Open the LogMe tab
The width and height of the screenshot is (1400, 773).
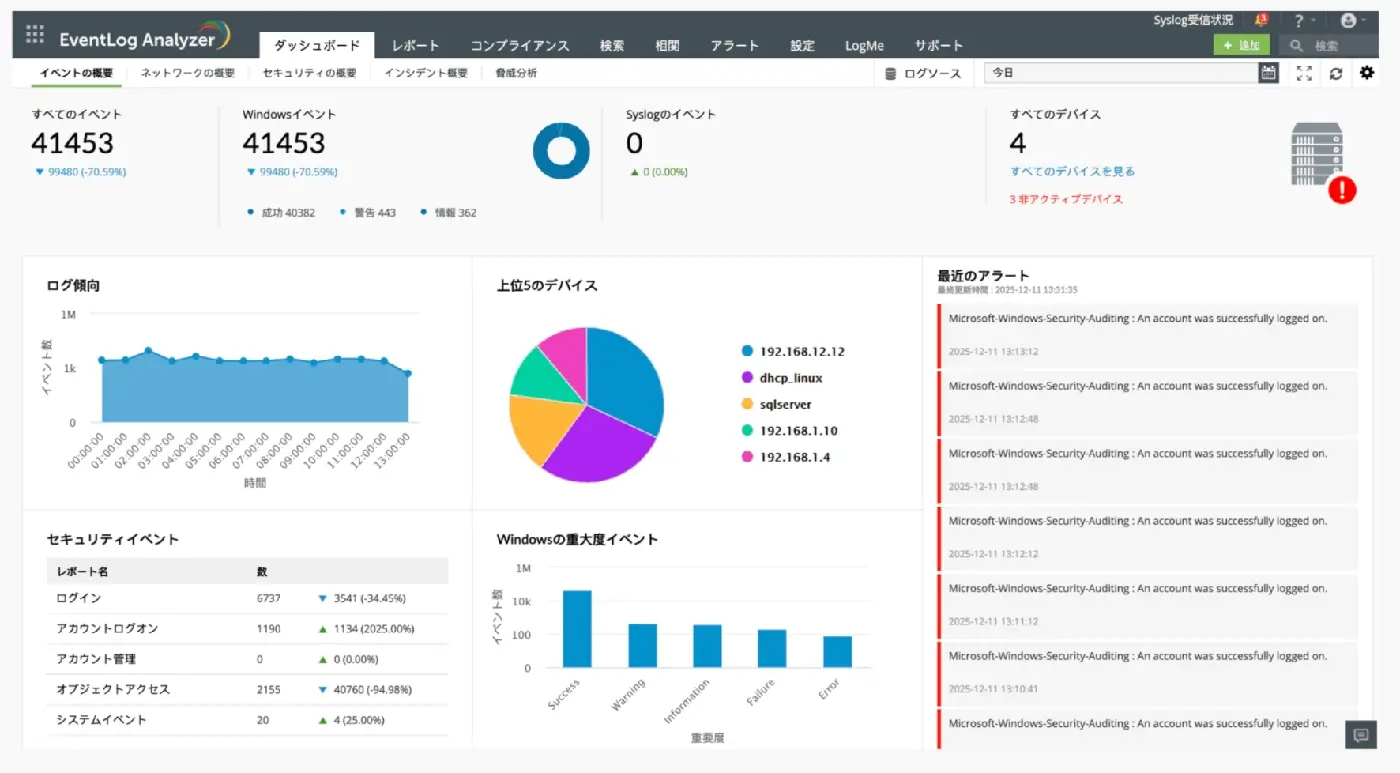pyautogui.click(x=864, y=46)
